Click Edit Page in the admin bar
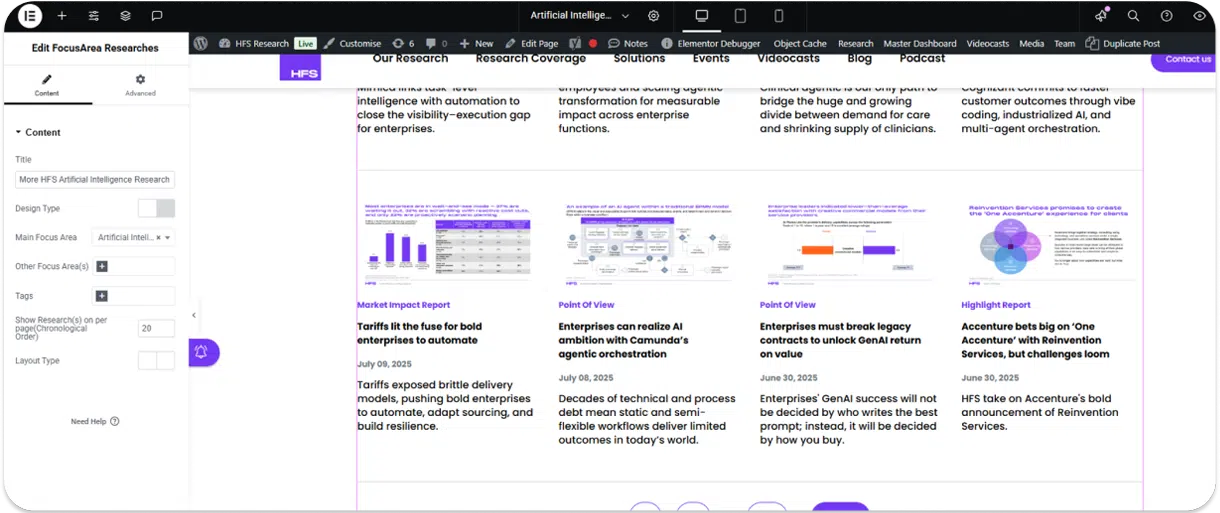The width and height of the screenshot is (1220, 513). pyautogui.click(x=532, y=43)
